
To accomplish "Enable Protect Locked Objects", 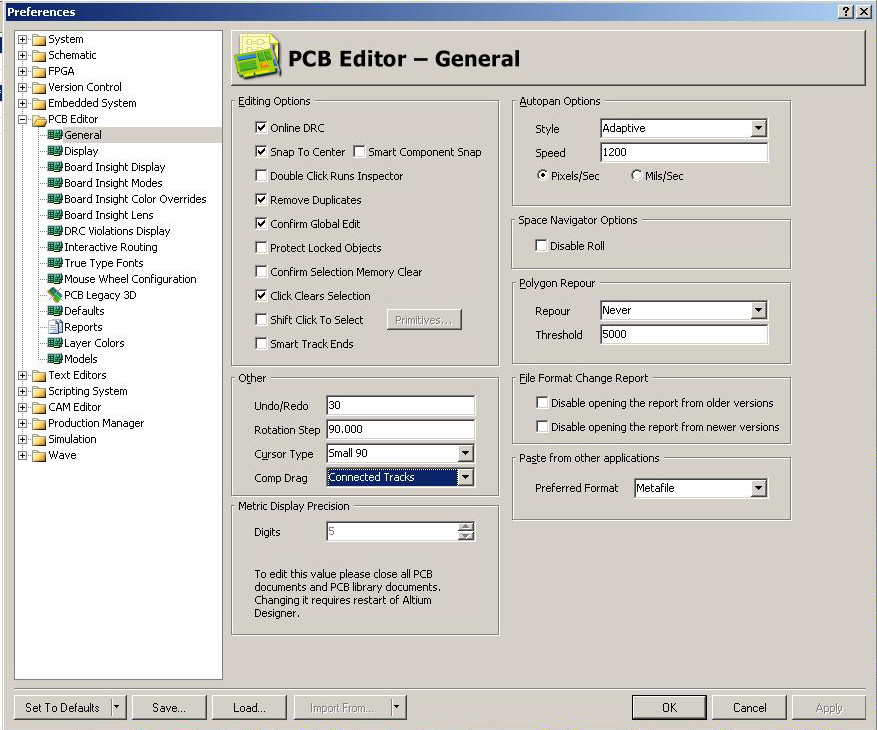I will [261, 247].
